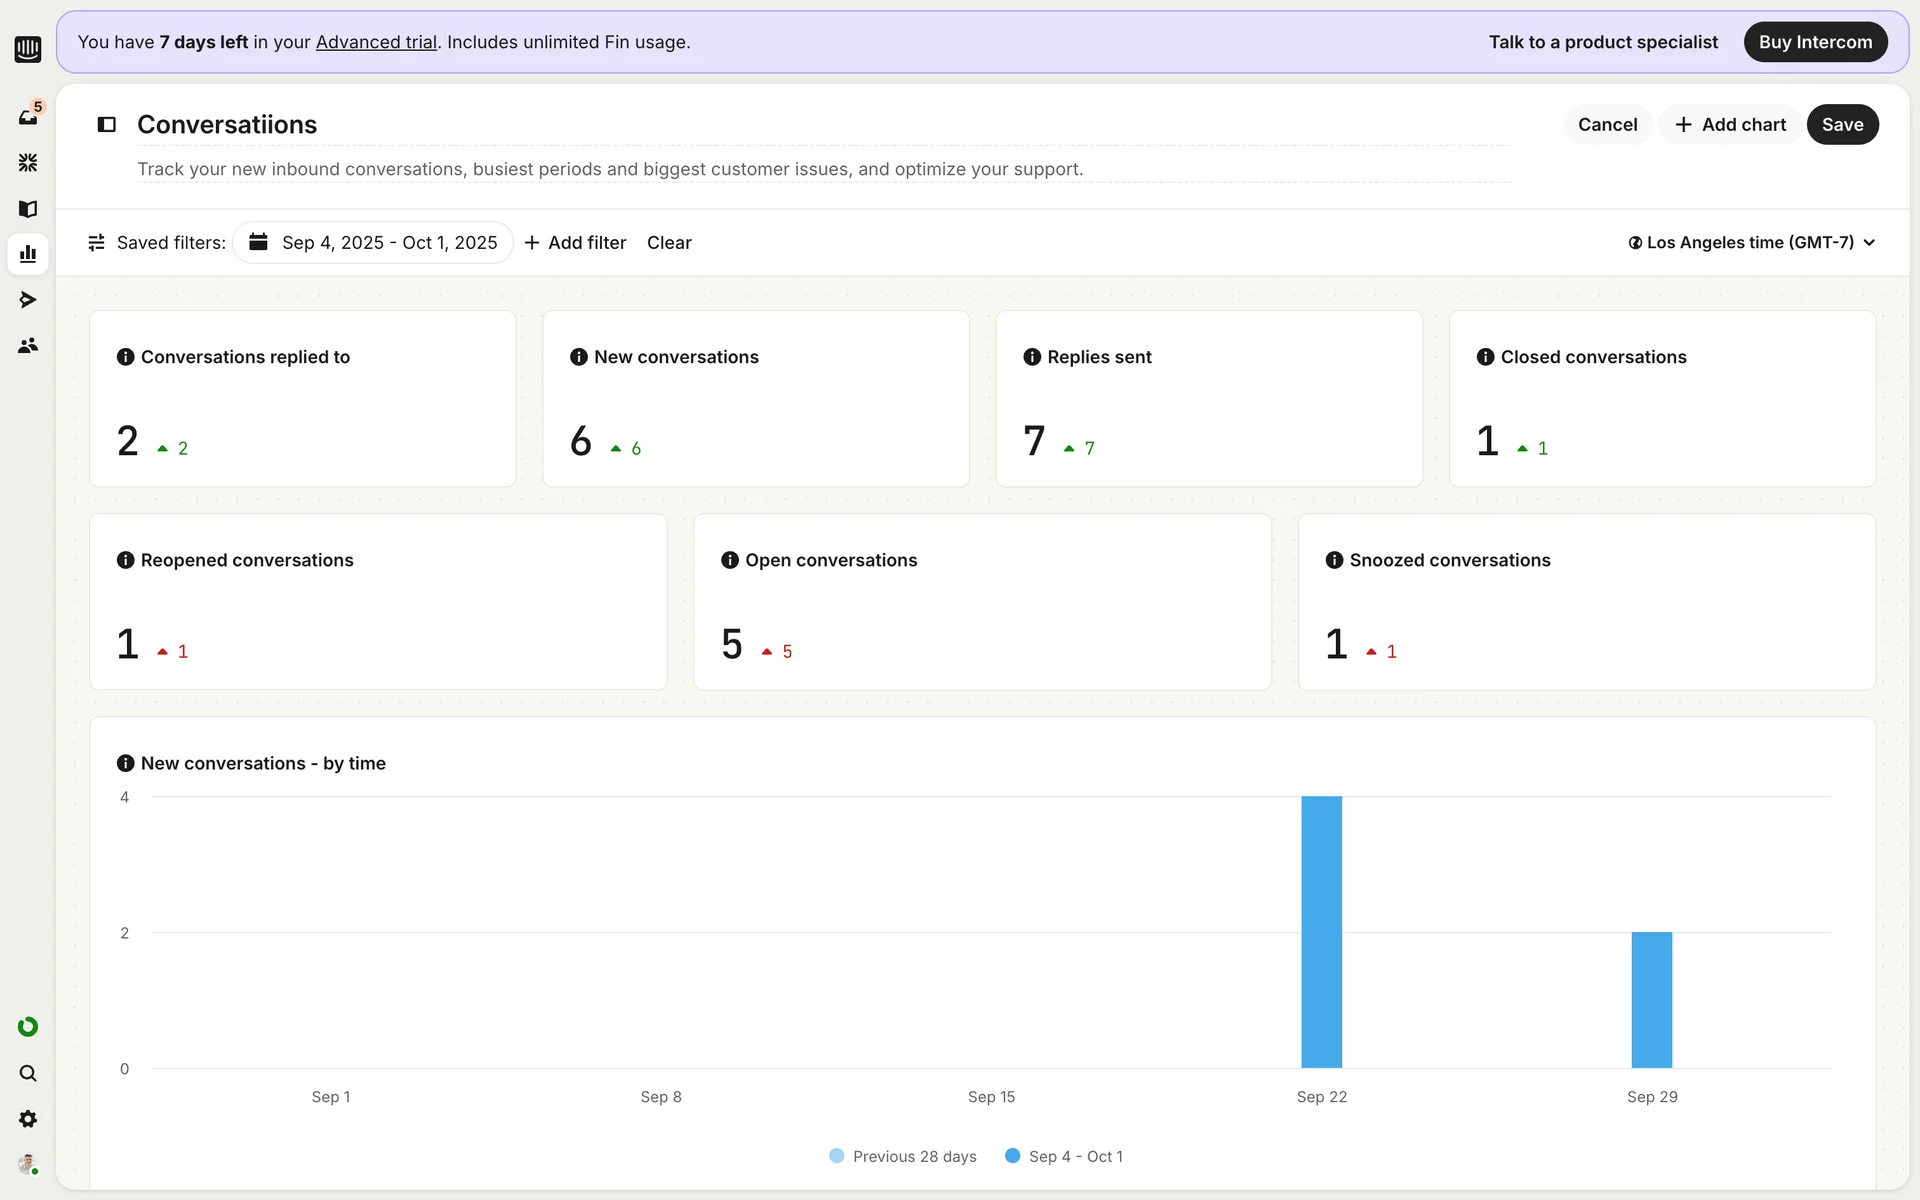This screenshot has width=1920, height=1200.
Task: Click the Intercom logo icon
Action: (28, 48)
